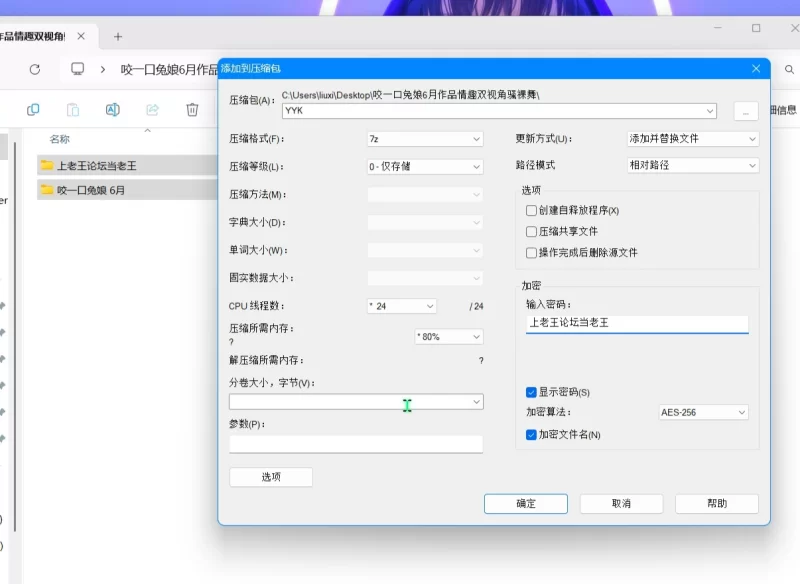Click the Rename icon in Explorer toolbar
The width and height of the screenshot is (800, 584).
(x=112, y=110)
